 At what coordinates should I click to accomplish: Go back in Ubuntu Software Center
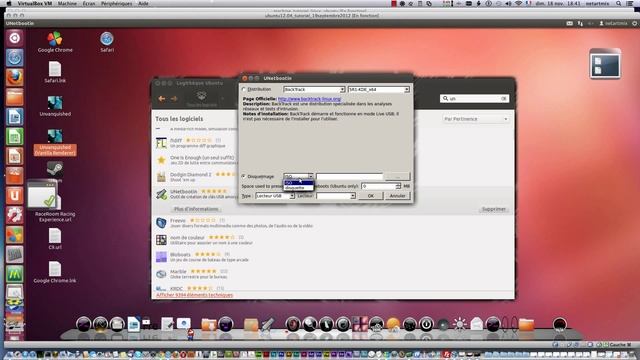162,98
